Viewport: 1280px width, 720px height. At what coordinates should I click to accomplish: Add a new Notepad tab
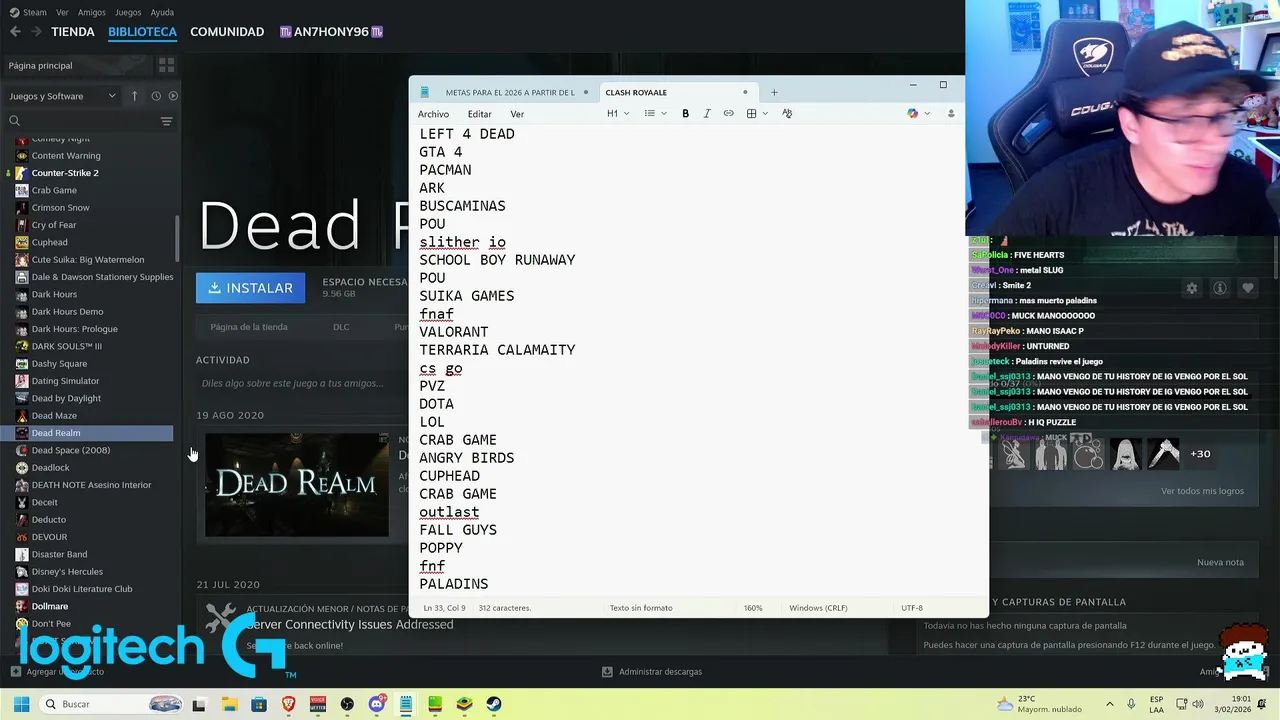point(774,92)
